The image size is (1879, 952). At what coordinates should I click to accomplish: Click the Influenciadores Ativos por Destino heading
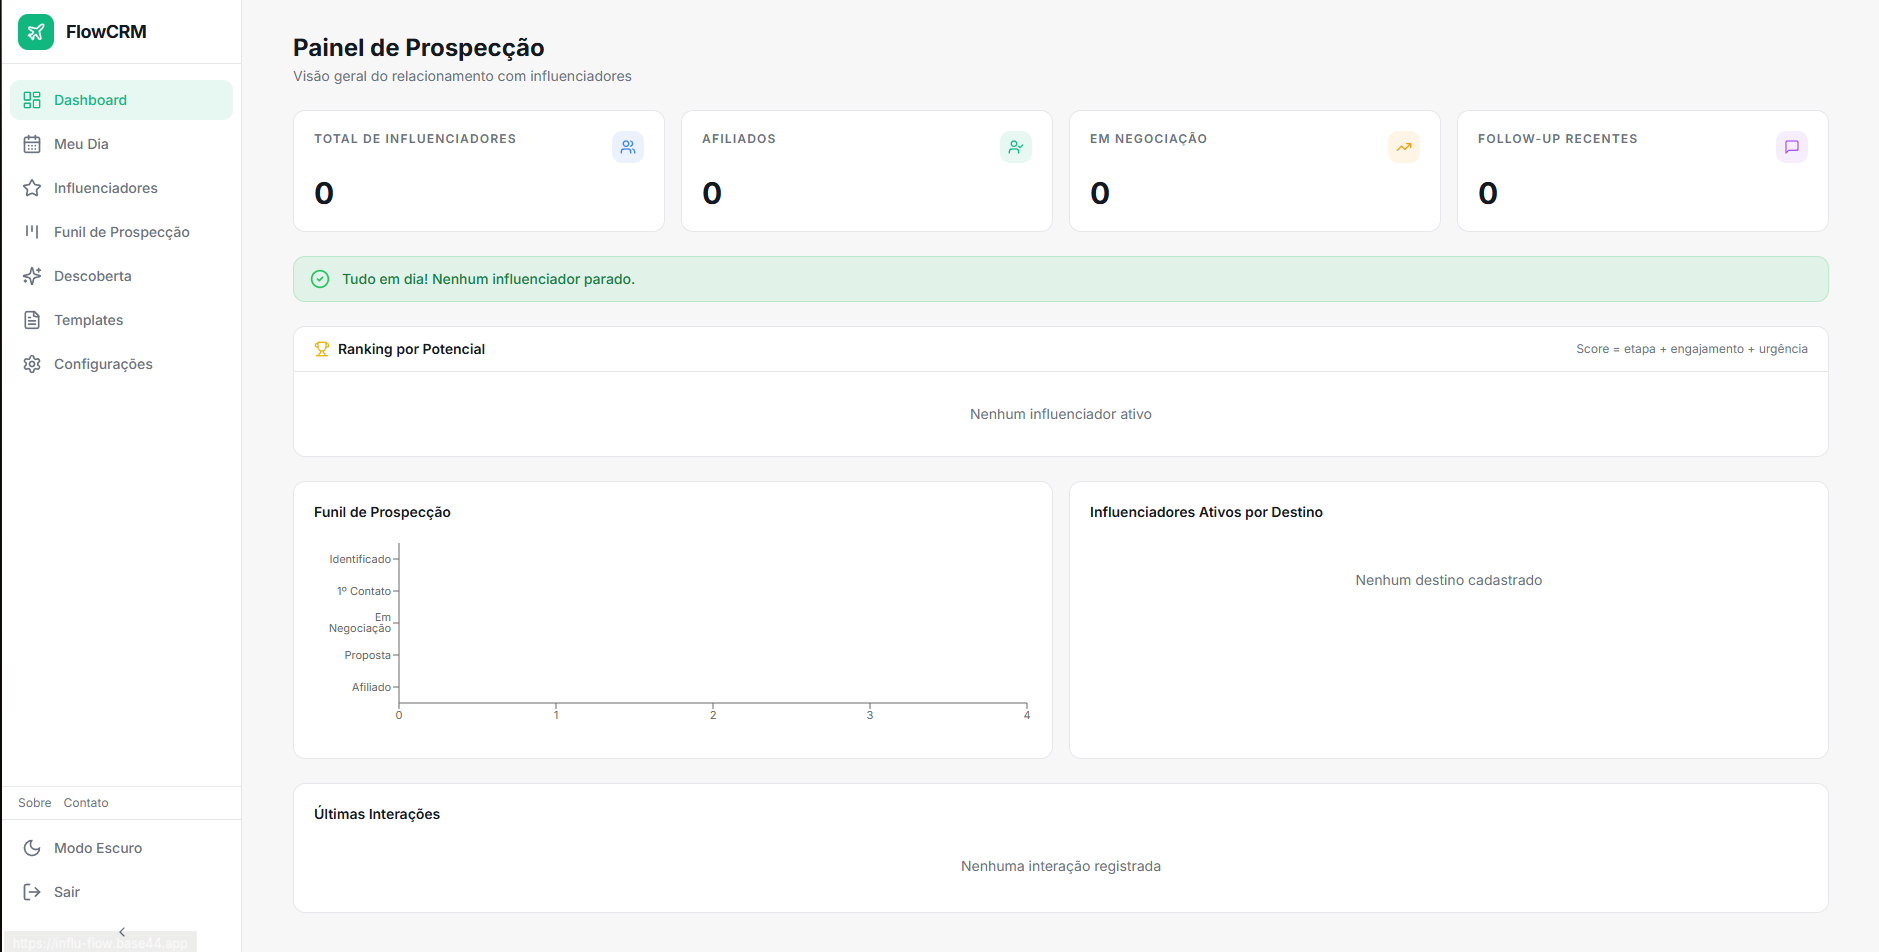[x=1206, y=512]
